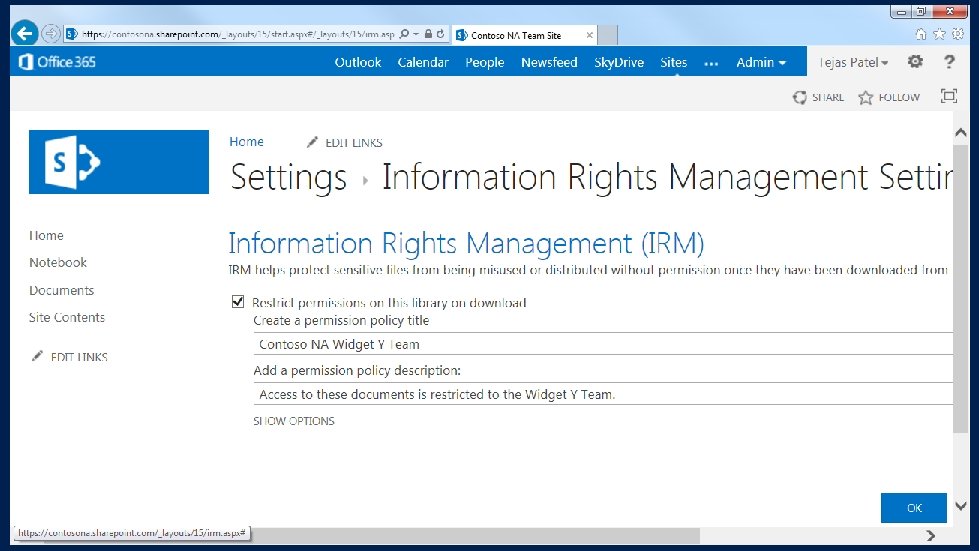
Task: Open Site Contents in left sidebar
Action: [67, 318]
